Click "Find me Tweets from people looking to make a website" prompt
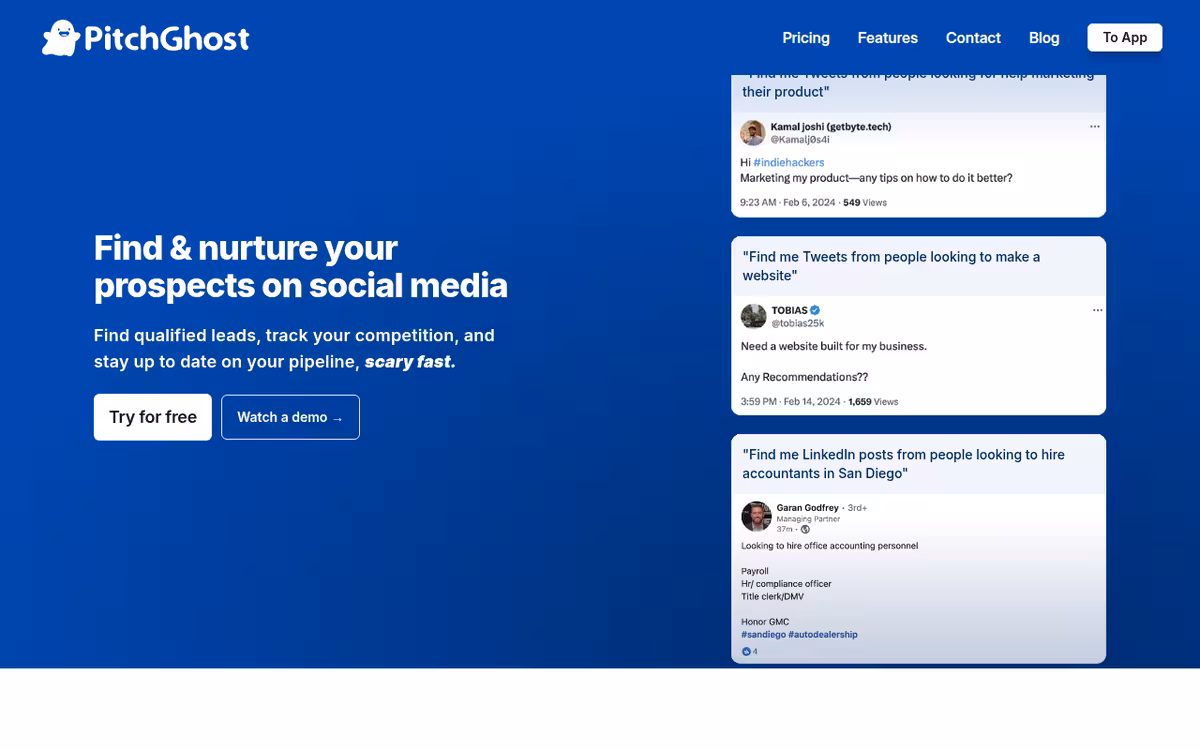 pos(891,266)
